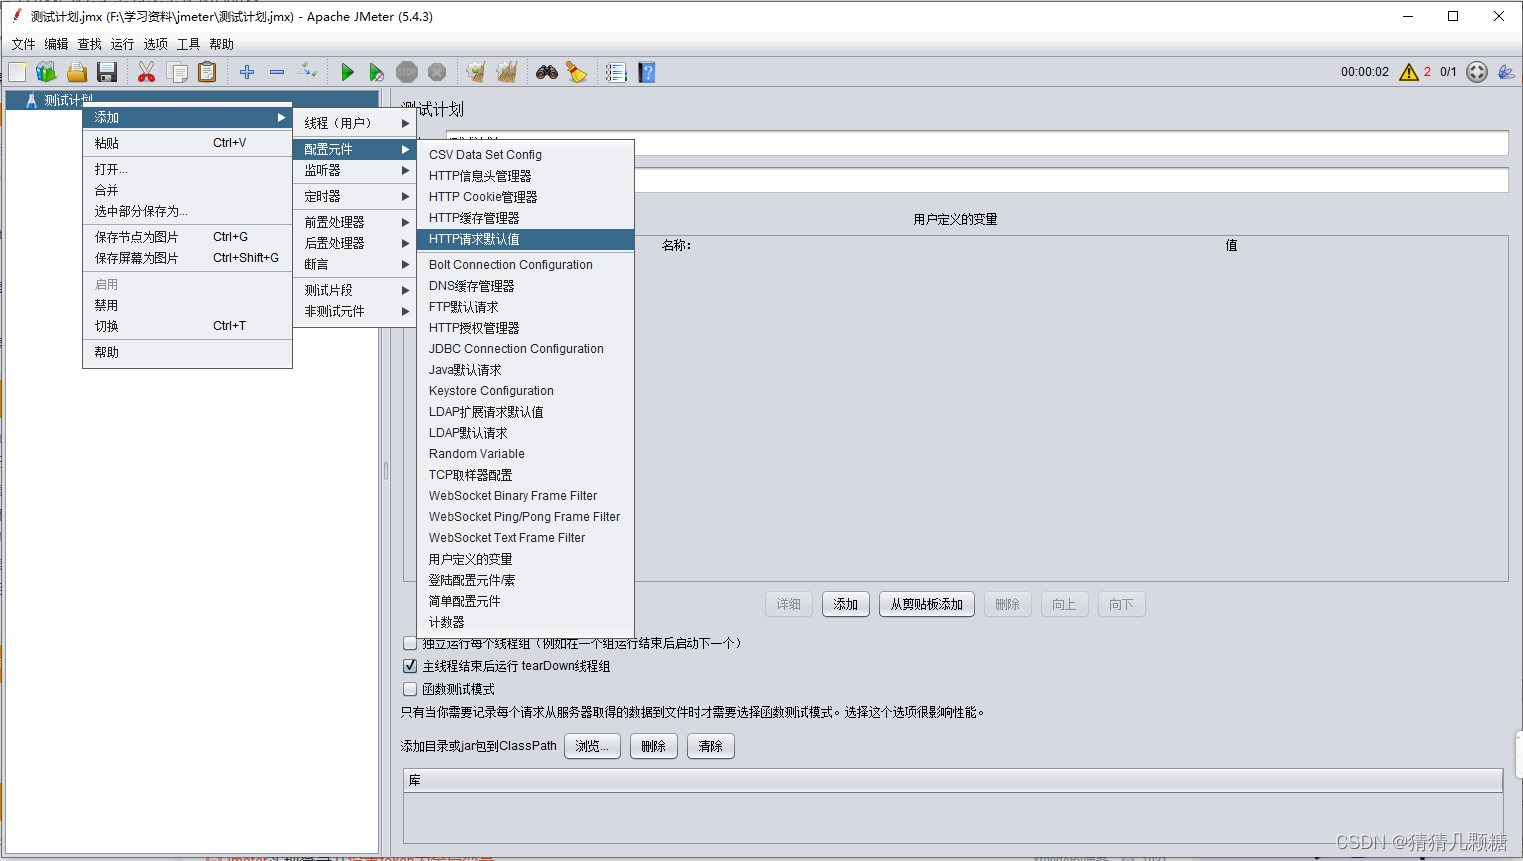
Task: Click the Paste clipboard icon
Action: pyautogui.click(x=207, y=72)
